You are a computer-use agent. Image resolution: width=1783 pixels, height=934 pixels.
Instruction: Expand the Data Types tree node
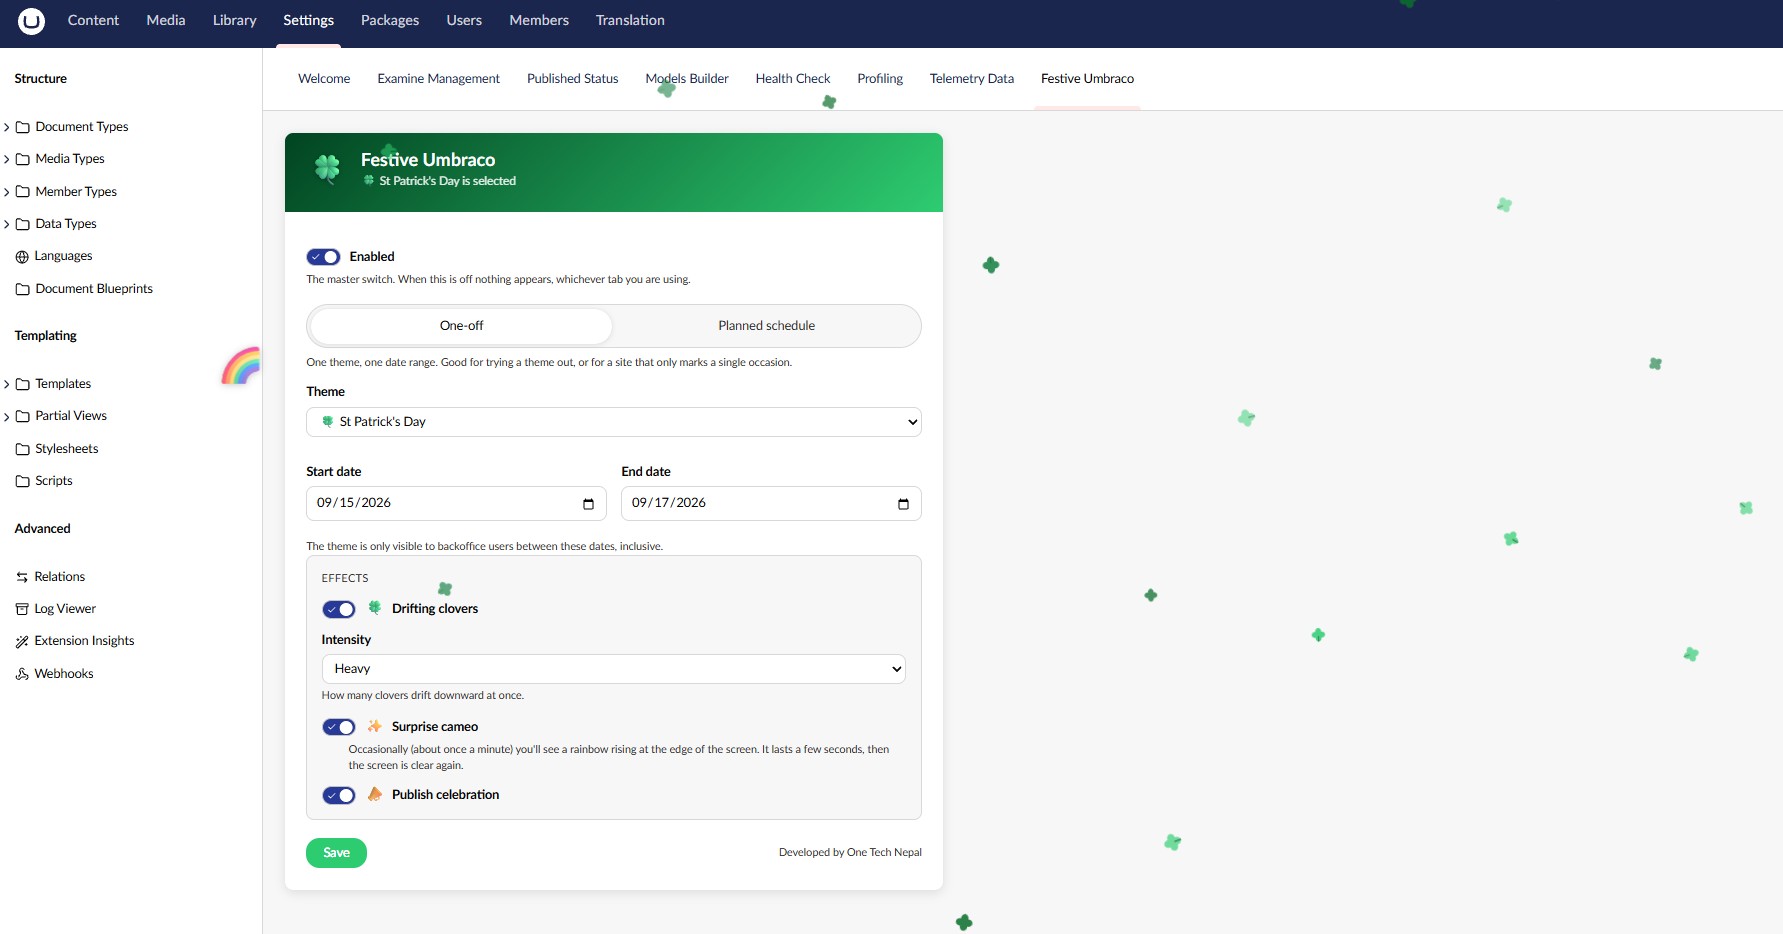click(x=7, y=224)
